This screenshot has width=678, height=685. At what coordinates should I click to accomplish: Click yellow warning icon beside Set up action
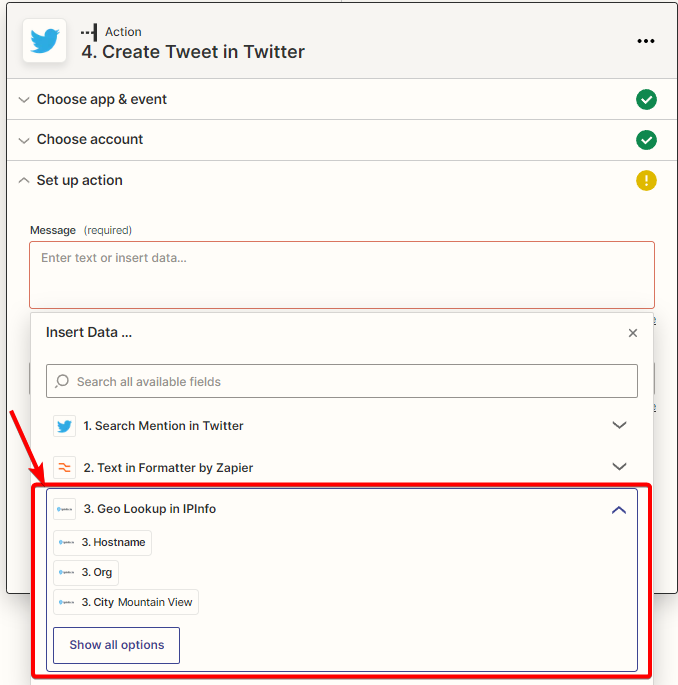(646, 180)
